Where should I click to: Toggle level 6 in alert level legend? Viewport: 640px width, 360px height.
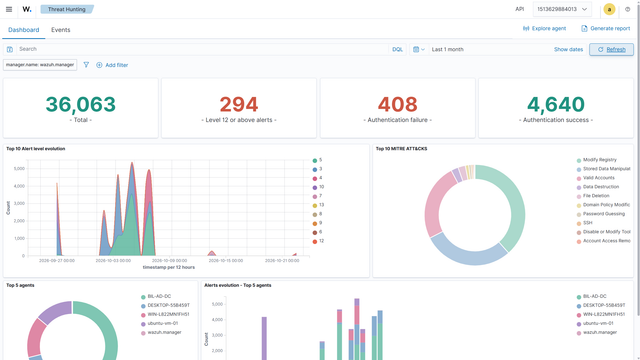pyautogui.click(x=318, y=232)
